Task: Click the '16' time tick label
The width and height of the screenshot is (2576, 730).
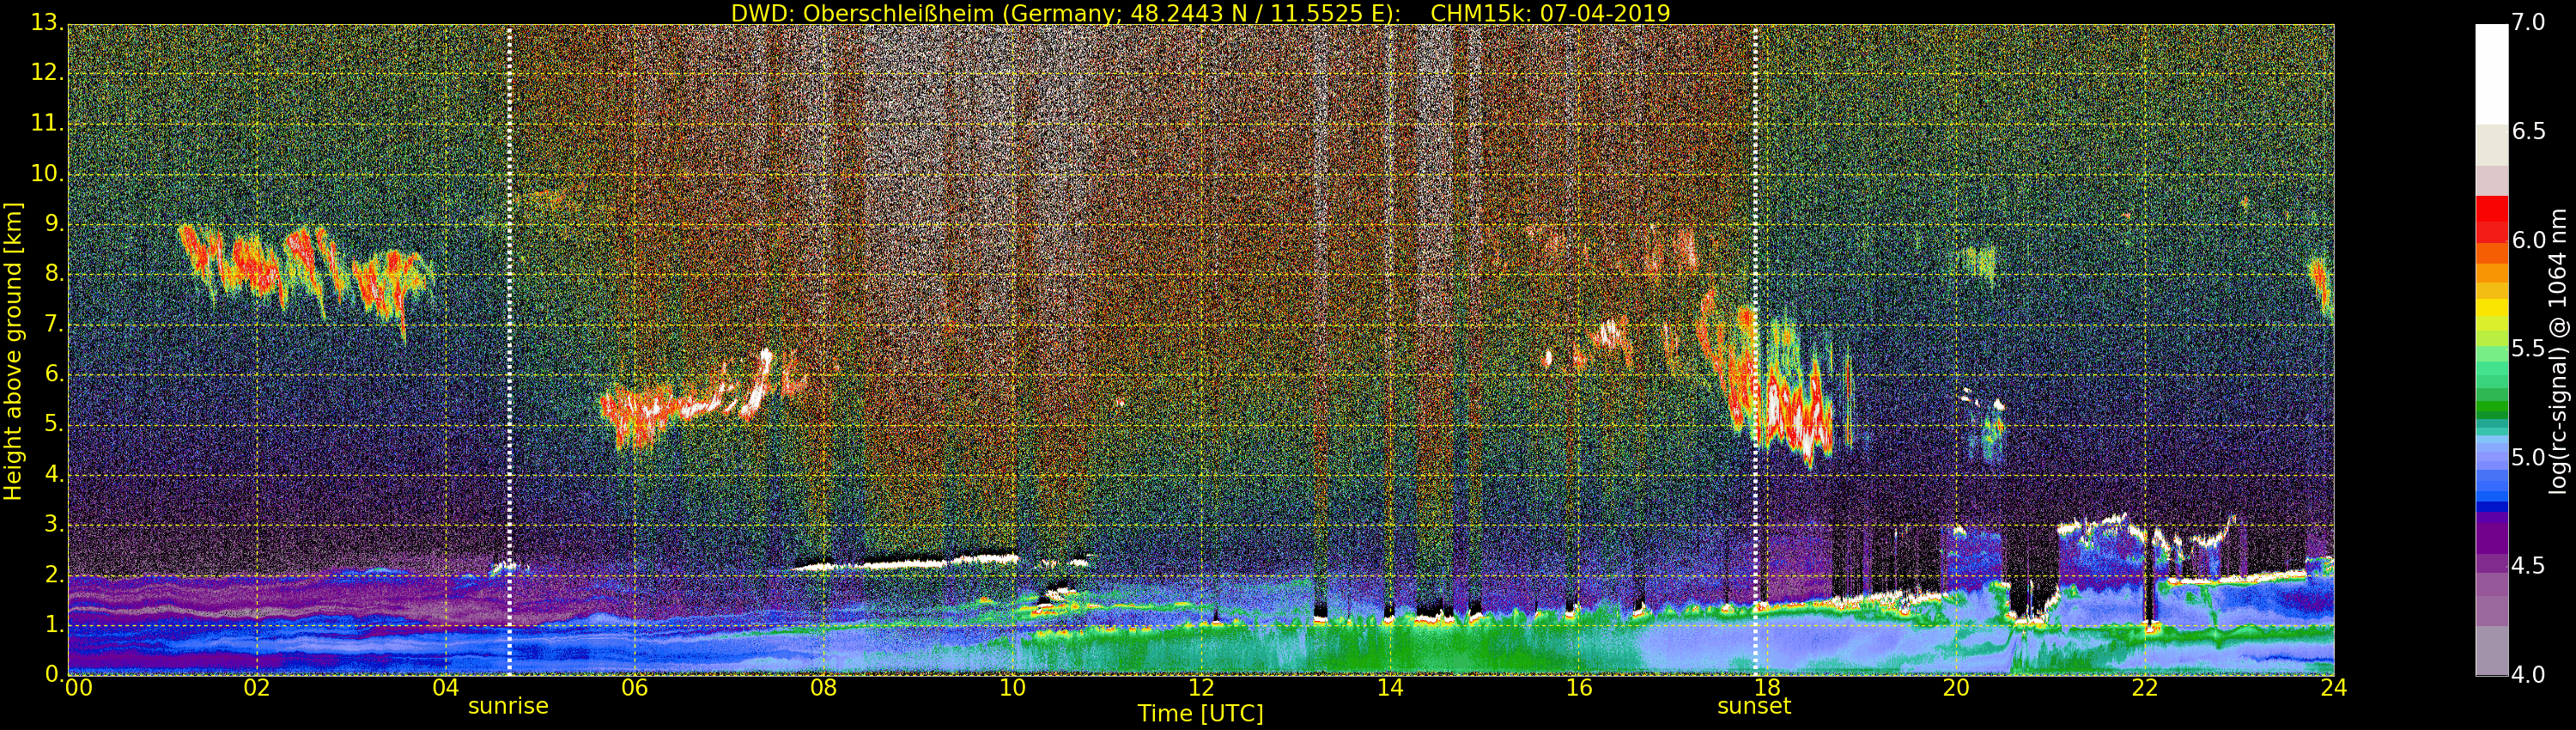Action: coord(1578,688)
